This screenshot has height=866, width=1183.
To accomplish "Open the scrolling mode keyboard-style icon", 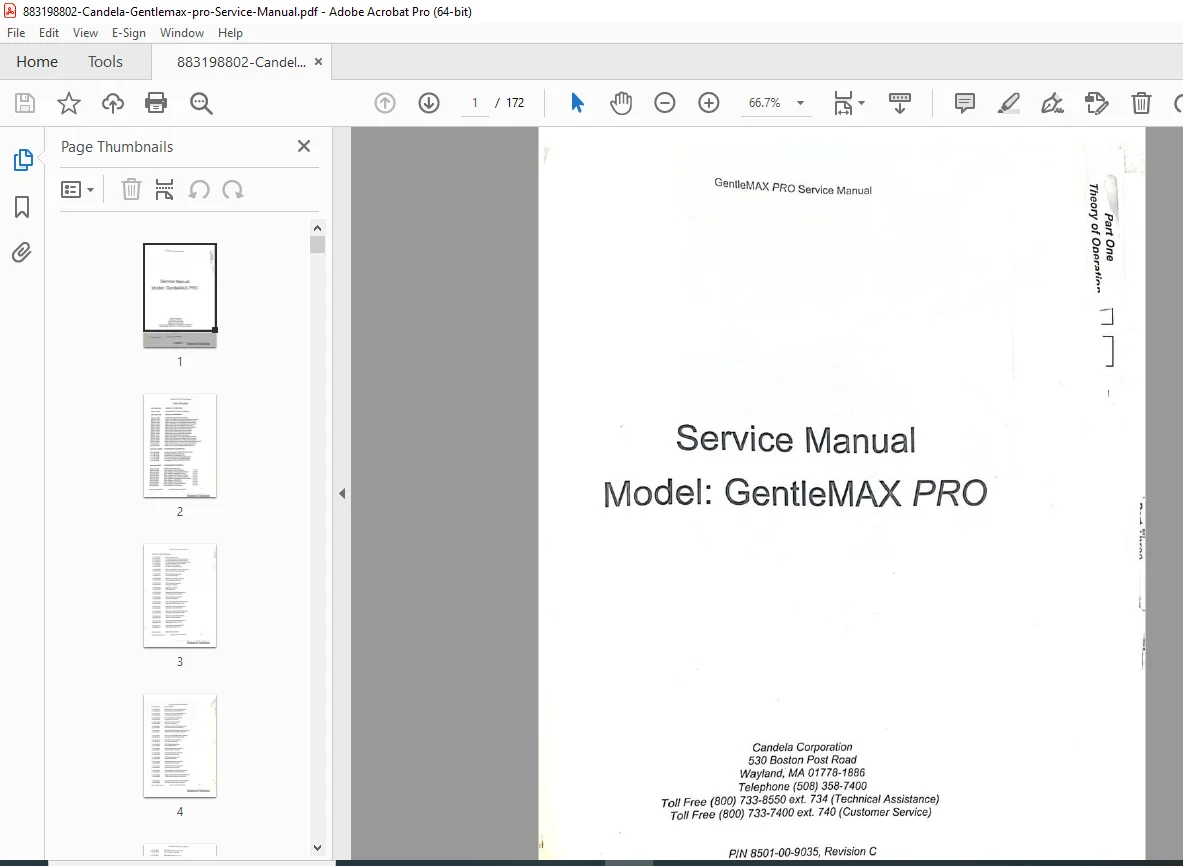I will coord(899,103).
